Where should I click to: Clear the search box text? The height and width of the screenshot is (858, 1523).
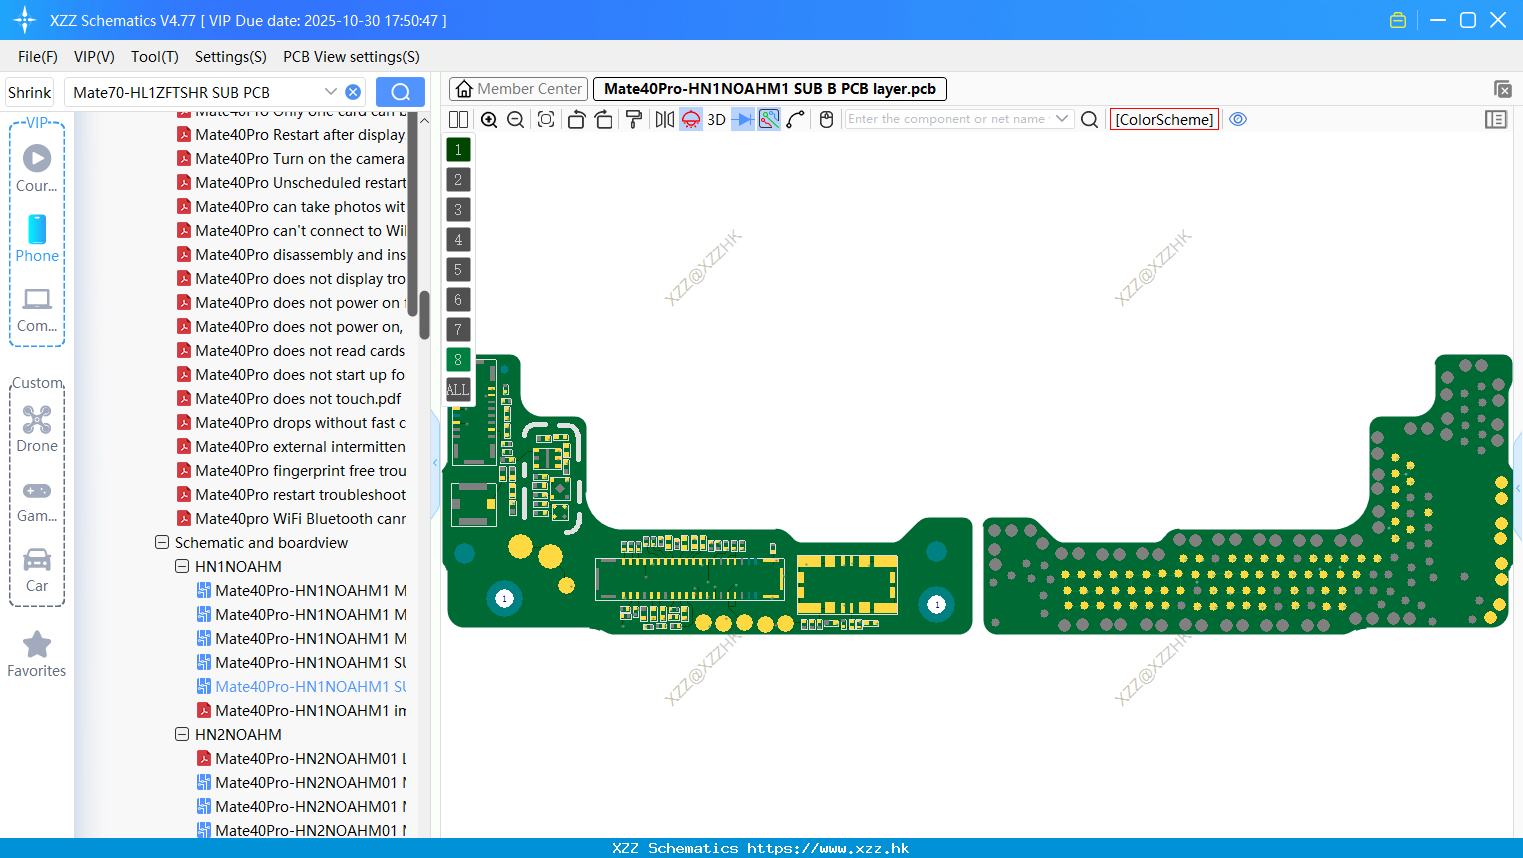[353, 92]
